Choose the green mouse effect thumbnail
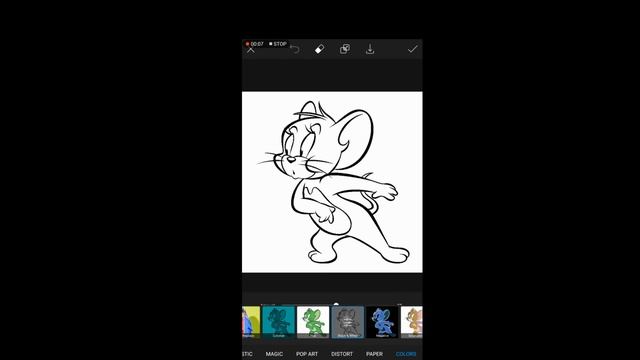This screenshot has height=360, width=640. click(x=313, y=322)
